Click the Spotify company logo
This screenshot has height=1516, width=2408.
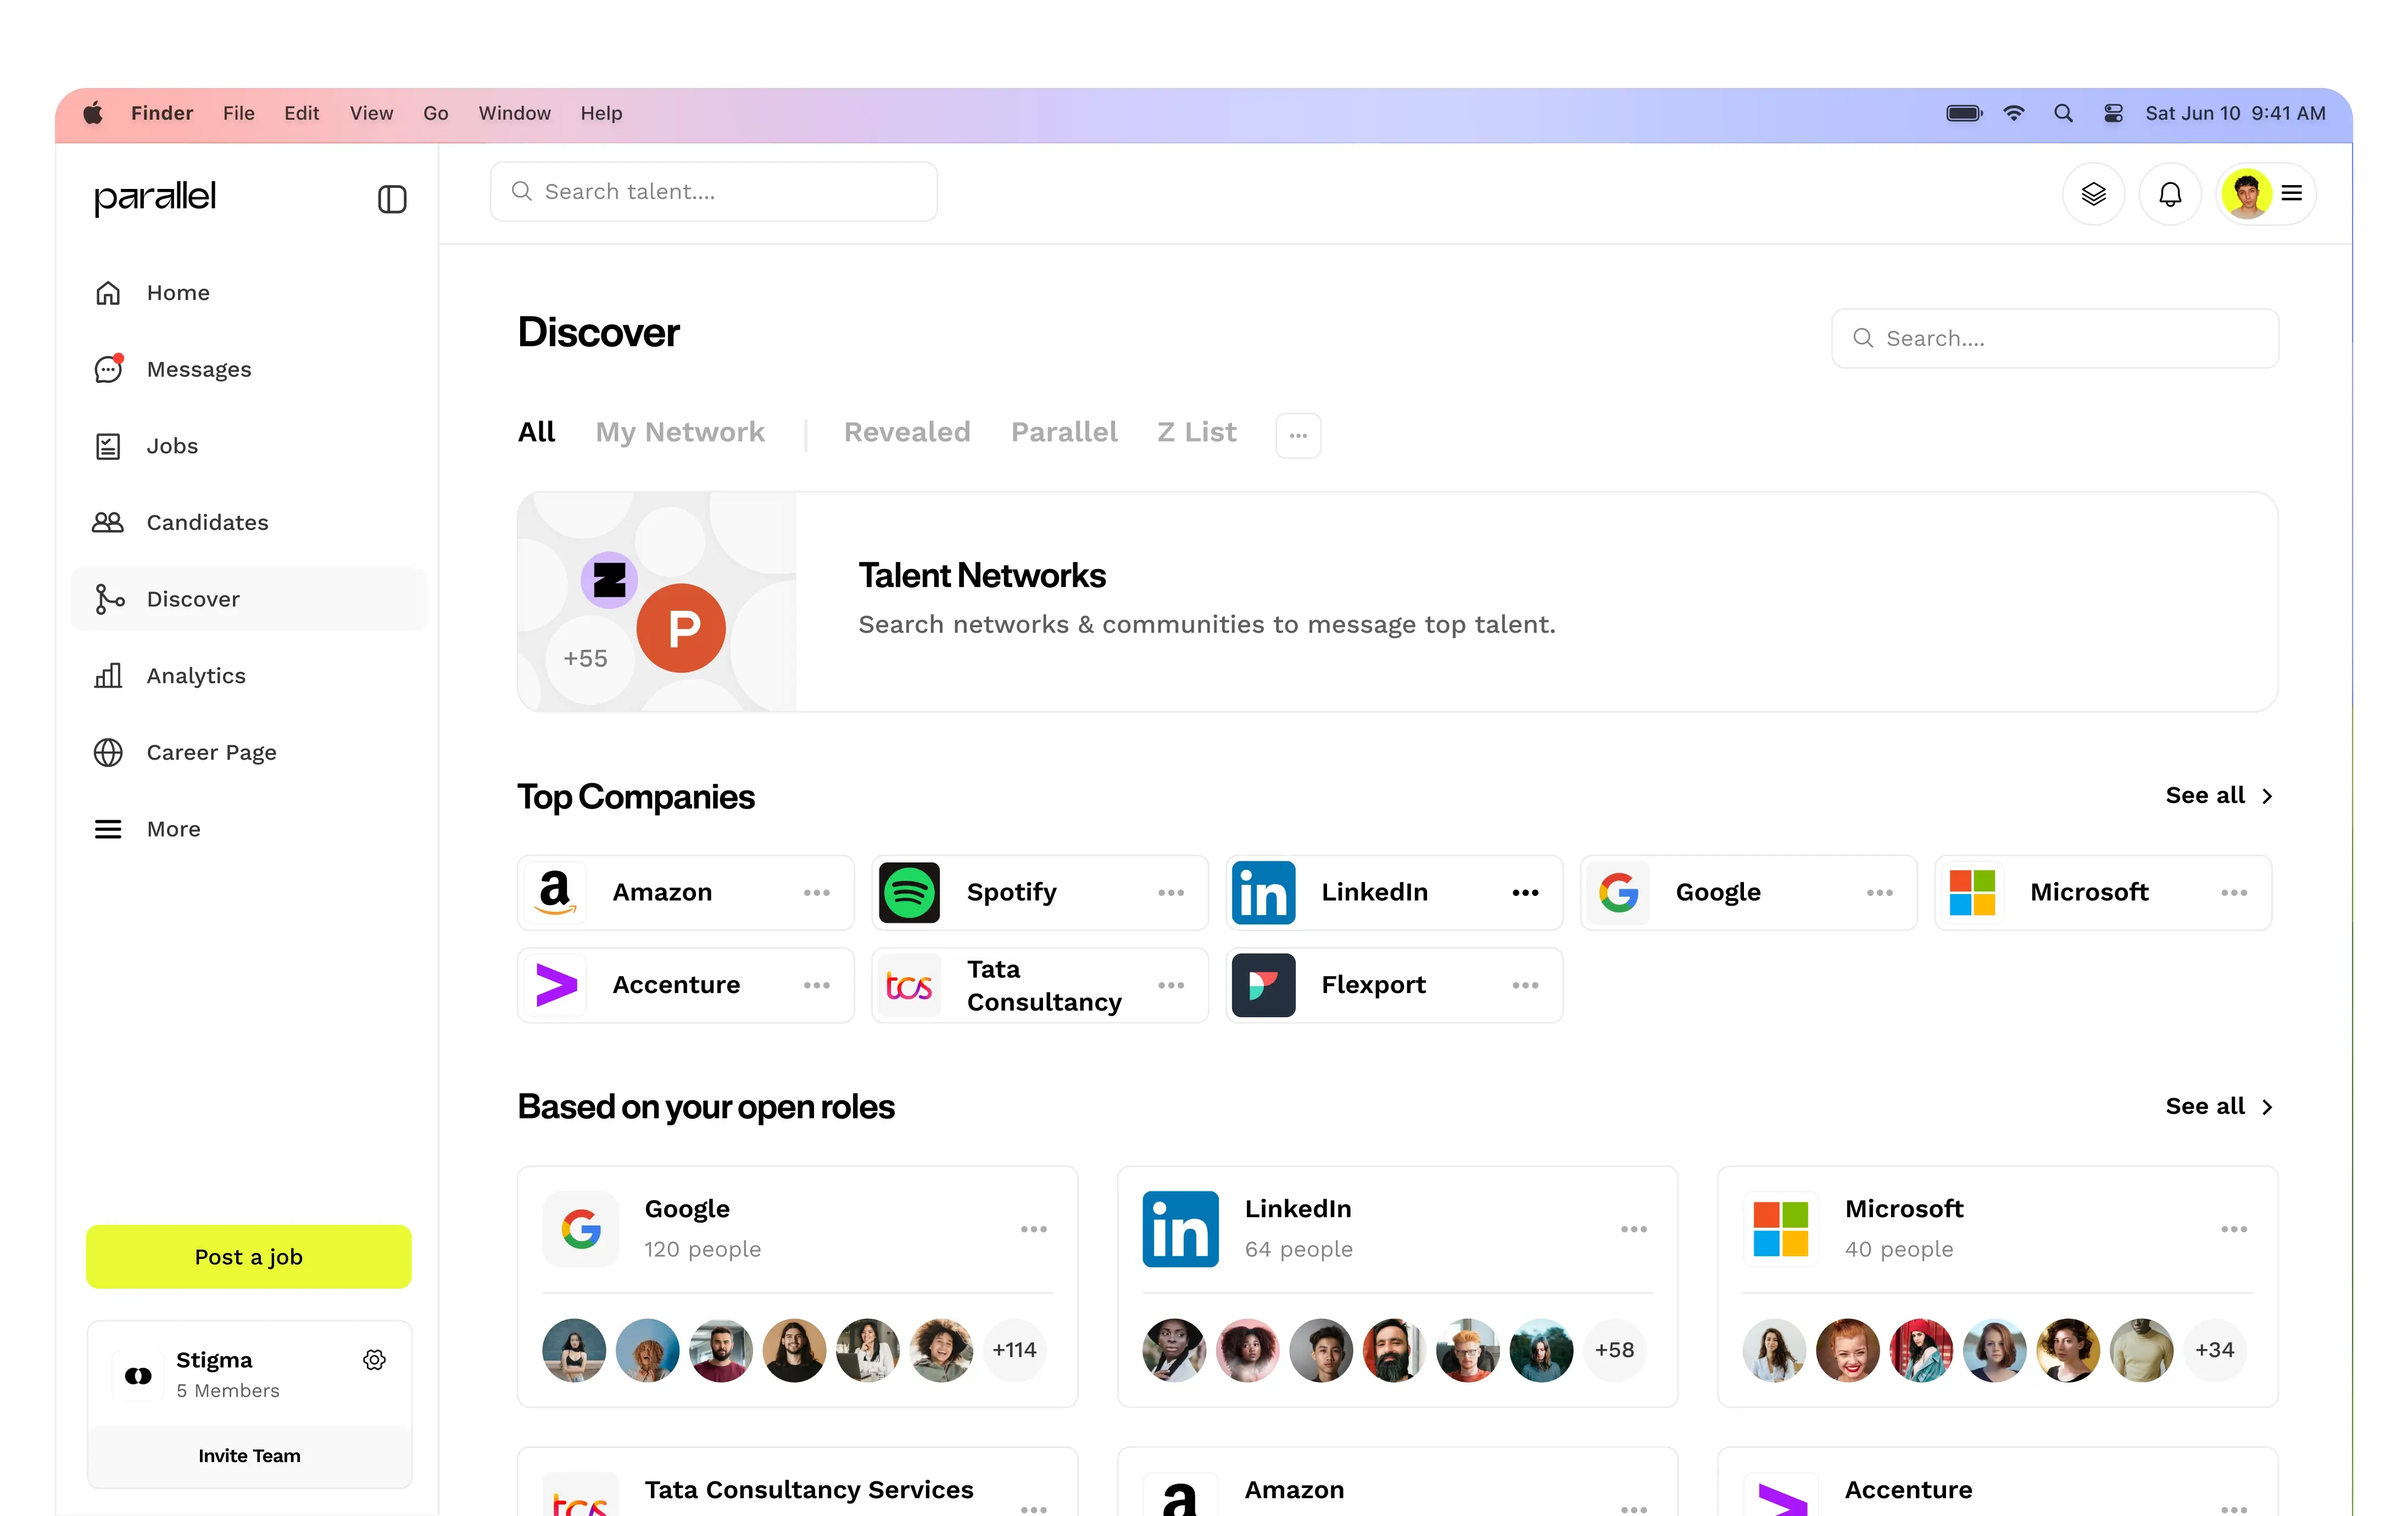coord(908,893)
